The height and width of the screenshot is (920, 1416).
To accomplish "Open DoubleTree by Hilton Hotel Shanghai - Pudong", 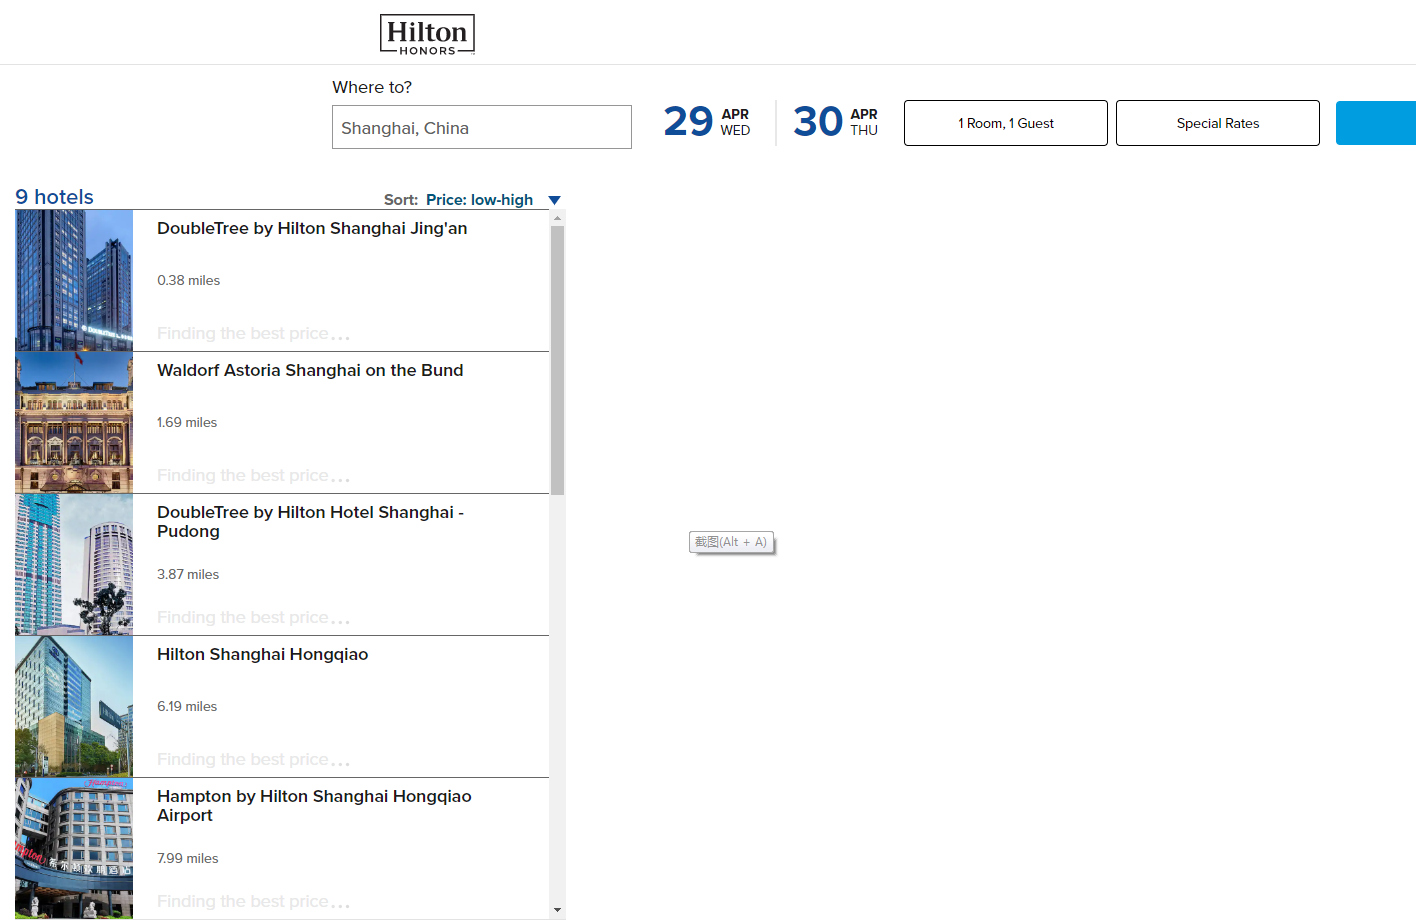I will tap(310, 521).
